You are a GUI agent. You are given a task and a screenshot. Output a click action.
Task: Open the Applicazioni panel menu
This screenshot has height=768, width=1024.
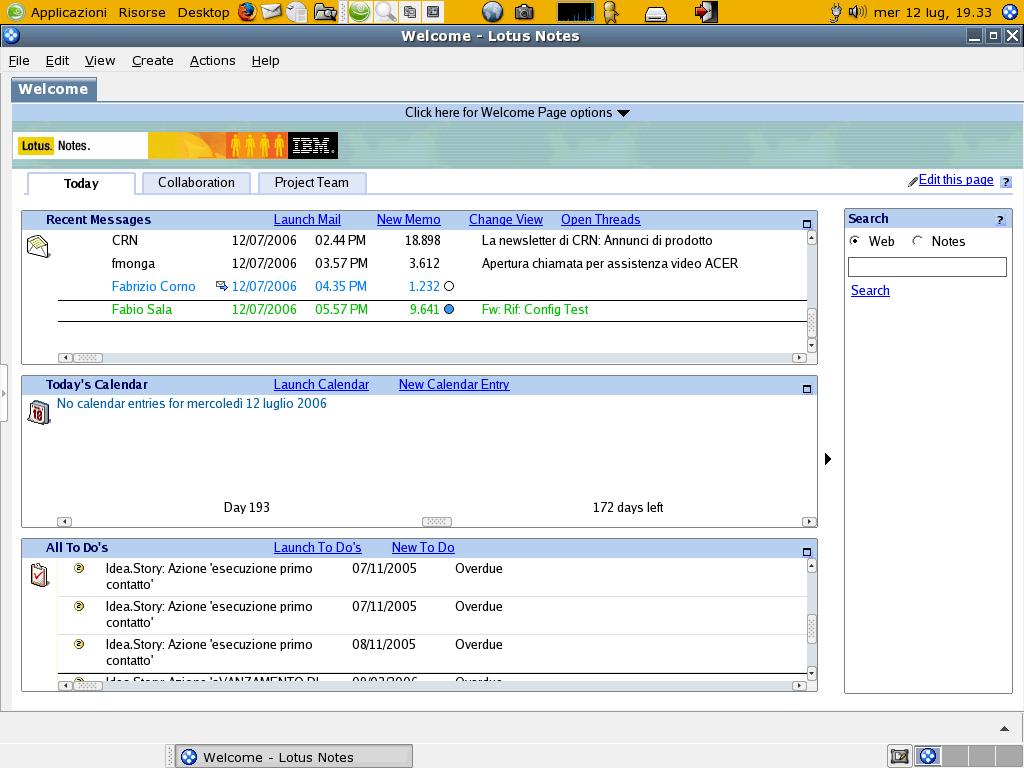pos(69,12)
